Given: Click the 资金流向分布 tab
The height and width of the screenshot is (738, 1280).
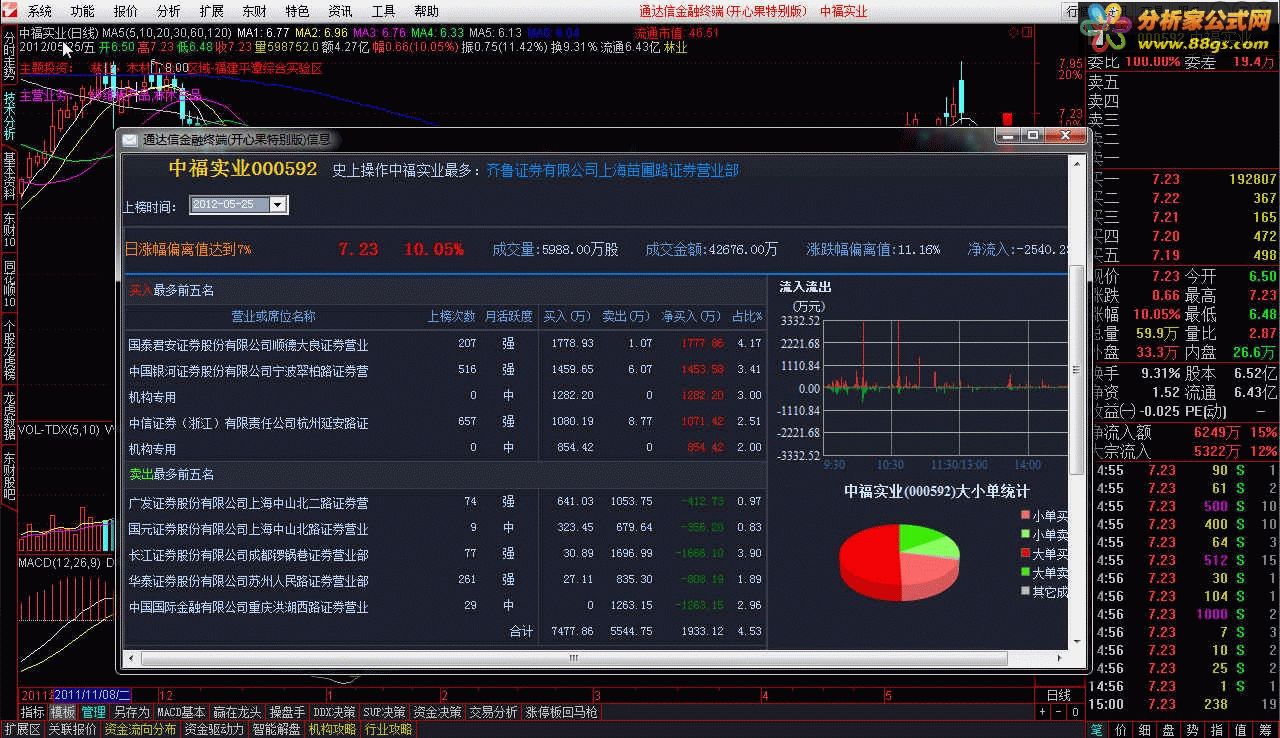Looking at the screenshot, I should pyautogui.click(x=140, y=729).
